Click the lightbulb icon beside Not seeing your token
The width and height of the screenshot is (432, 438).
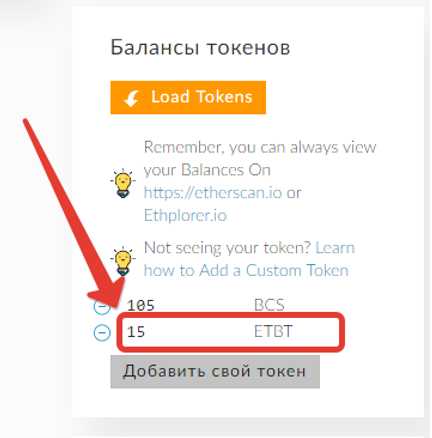click(x=123, y=261)
